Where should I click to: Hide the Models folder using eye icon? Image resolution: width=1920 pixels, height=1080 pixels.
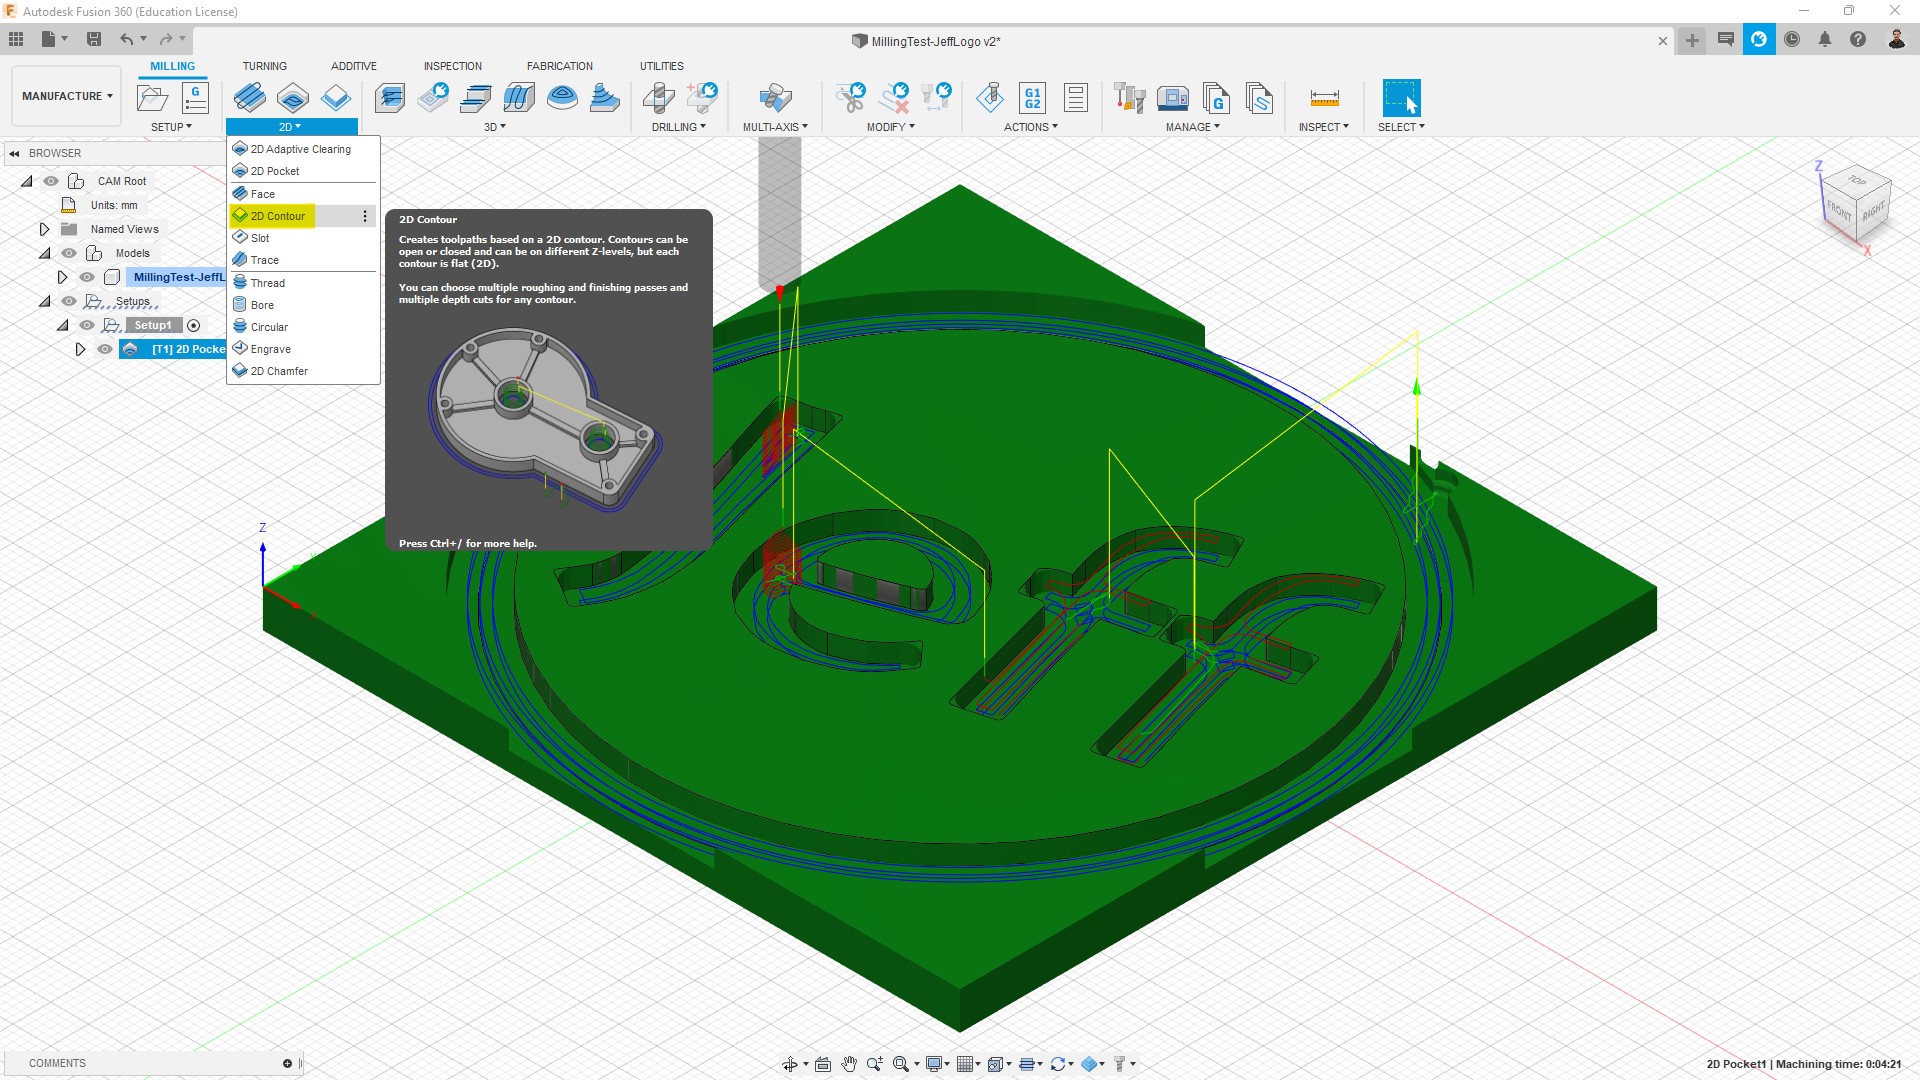pos(69,253)
